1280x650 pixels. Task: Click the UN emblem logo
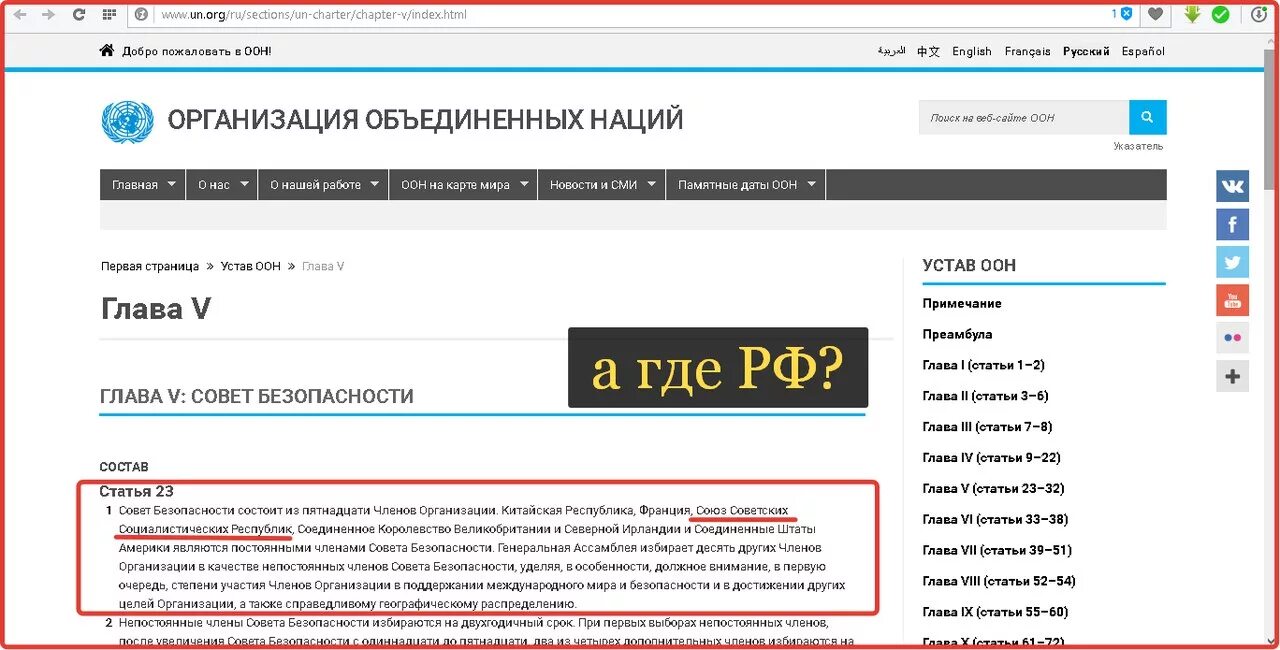click(126, 121)
